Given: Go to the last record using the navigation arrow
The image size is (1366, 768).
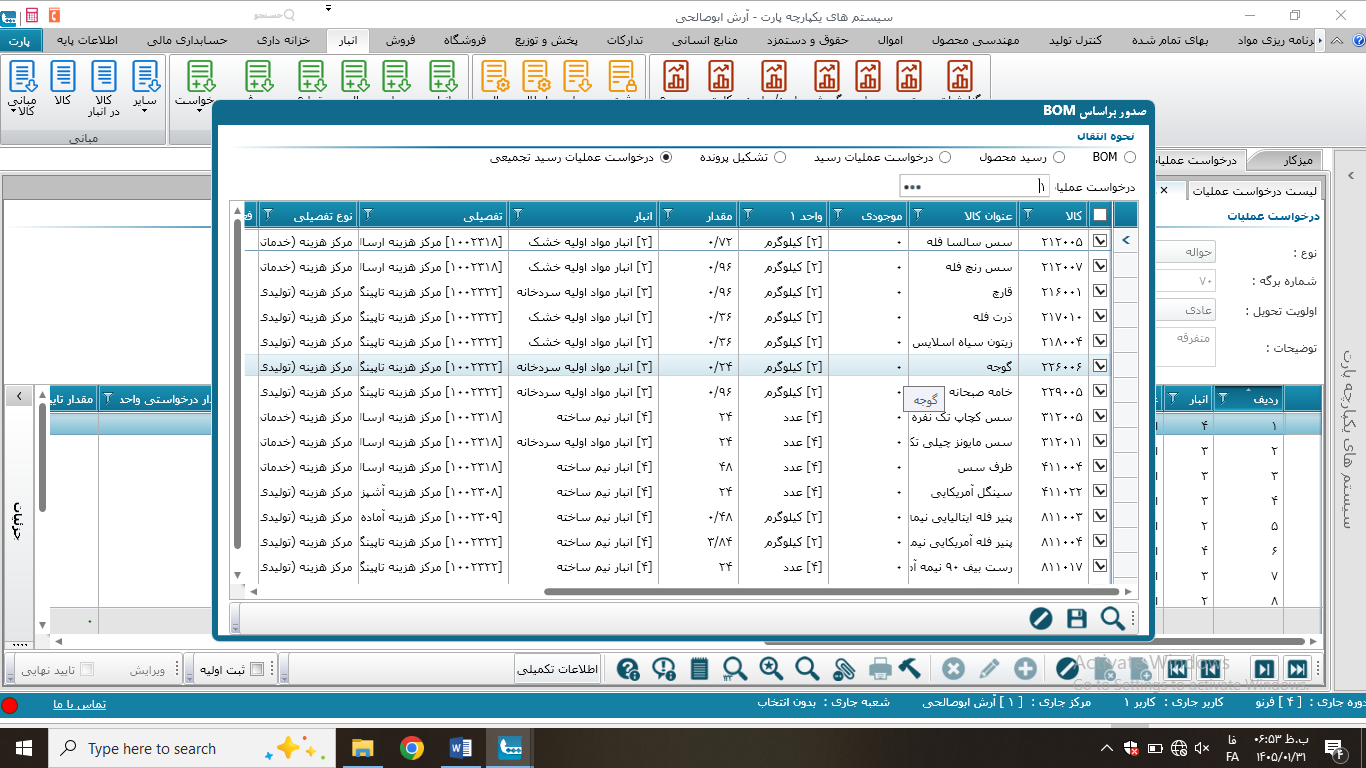Looking at the screenshot, I should click(x=1297, y=669).
